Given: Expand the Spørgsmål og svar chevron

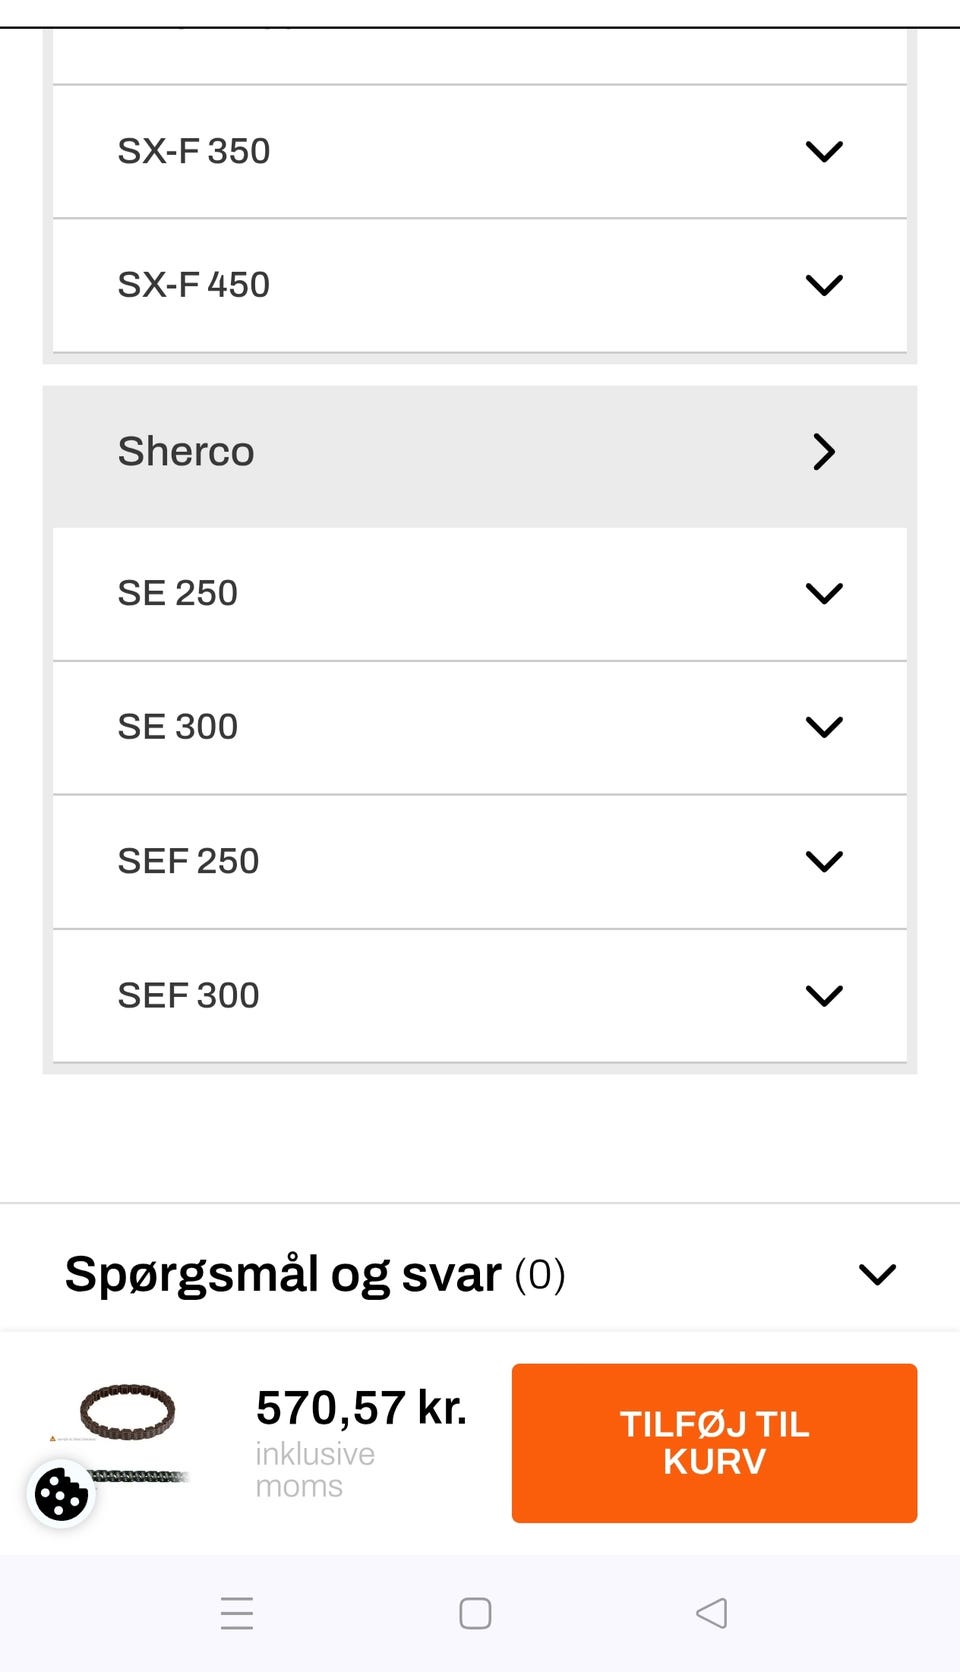Looking at the screenshot, I should [877, 1275].
